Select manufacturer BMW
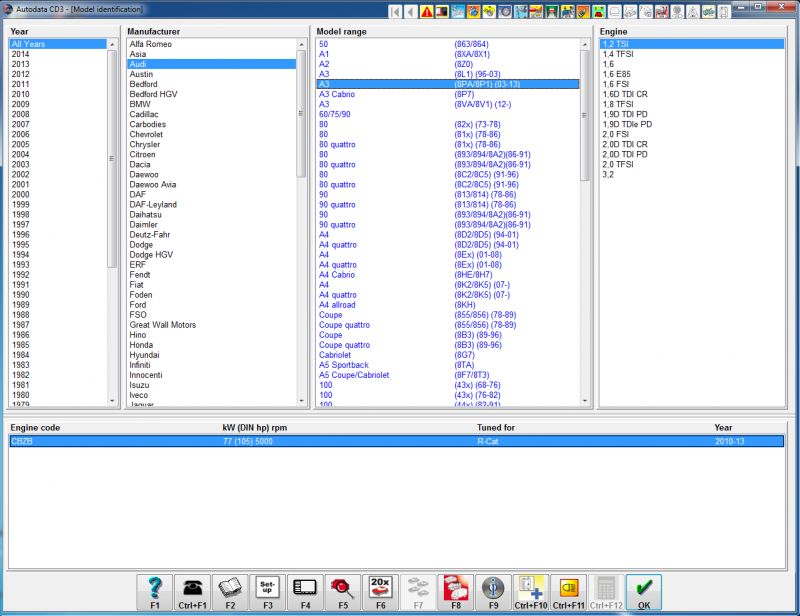Image resolution: width=800 pixels, height=616 pixels. click(x=211, y=104)
